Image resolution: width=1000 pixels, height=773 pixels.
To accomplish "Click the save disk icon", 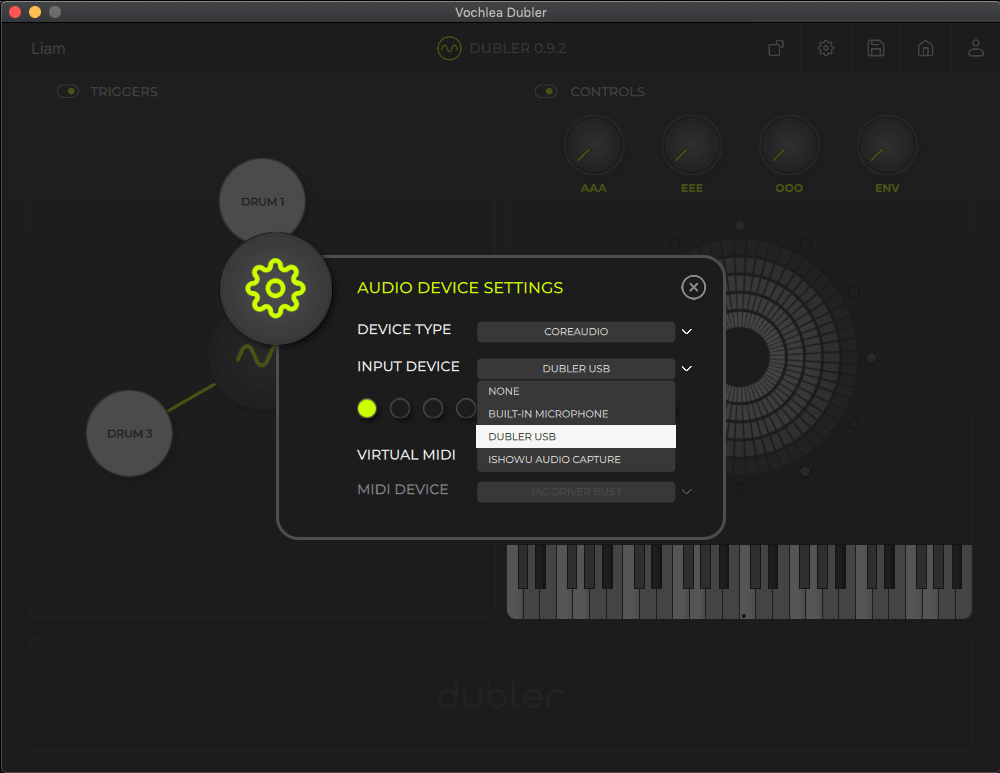I will tap(876, 48).
